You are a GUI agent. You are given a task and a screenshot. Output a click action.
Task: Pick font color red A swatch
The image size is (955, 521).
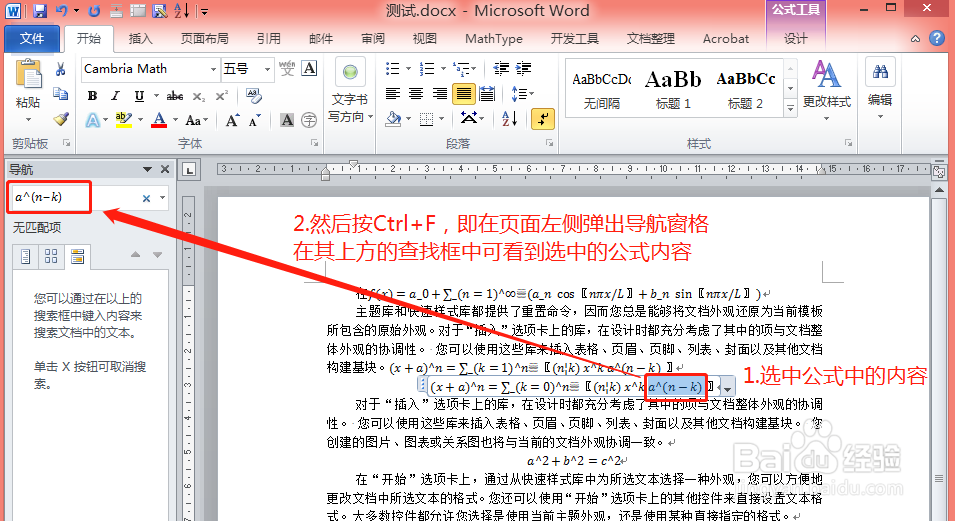pyautogui.click(x=159, y=119)
